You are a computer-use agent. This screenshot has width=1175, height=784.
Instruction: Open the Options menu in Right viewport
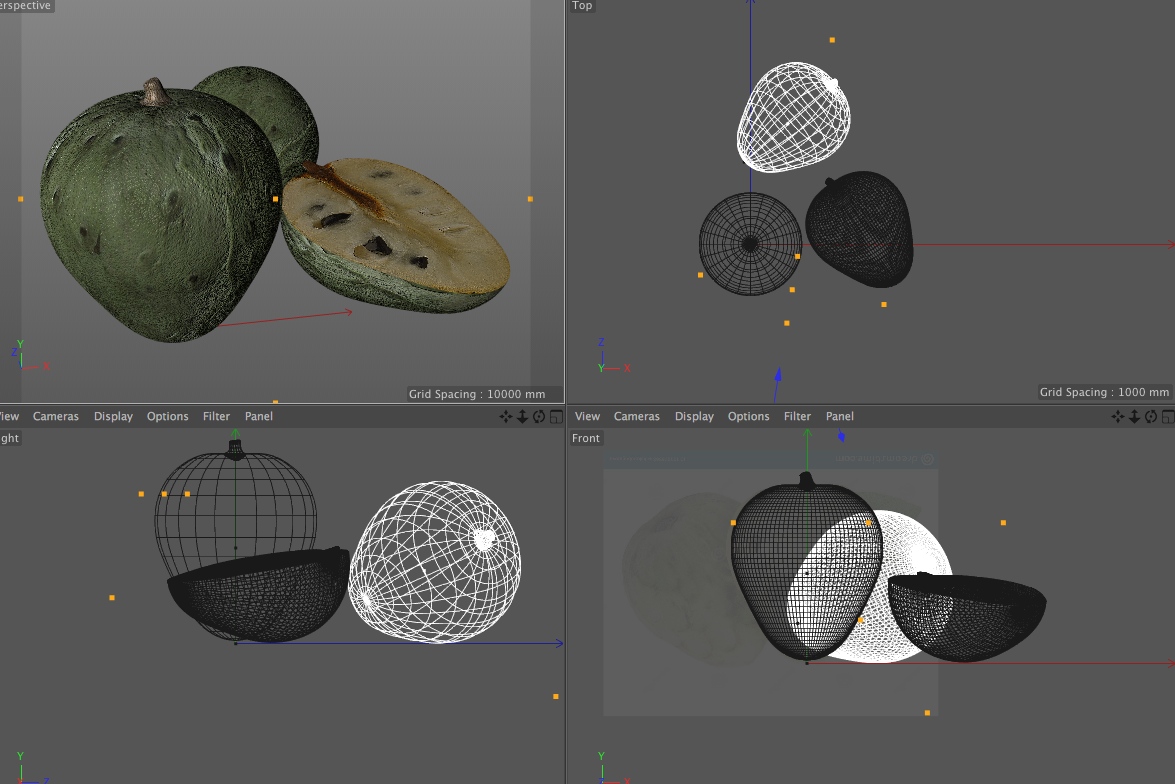coord(167,417)
